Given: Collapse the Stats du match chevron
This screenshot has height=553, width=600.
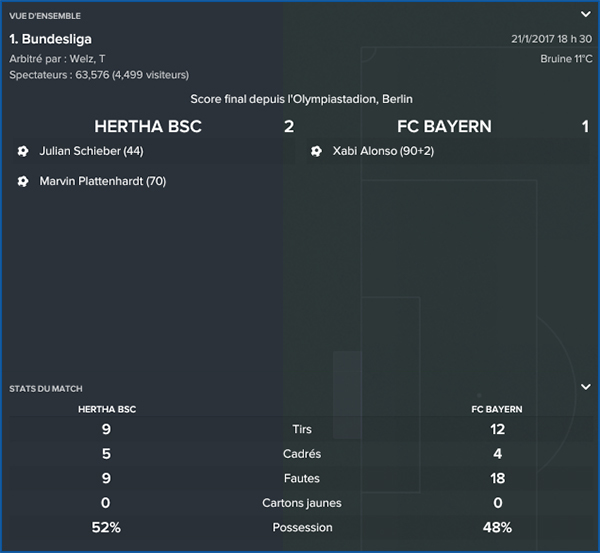Looking at the screenshot, I should pyautogui.click(x=585, y=387).
